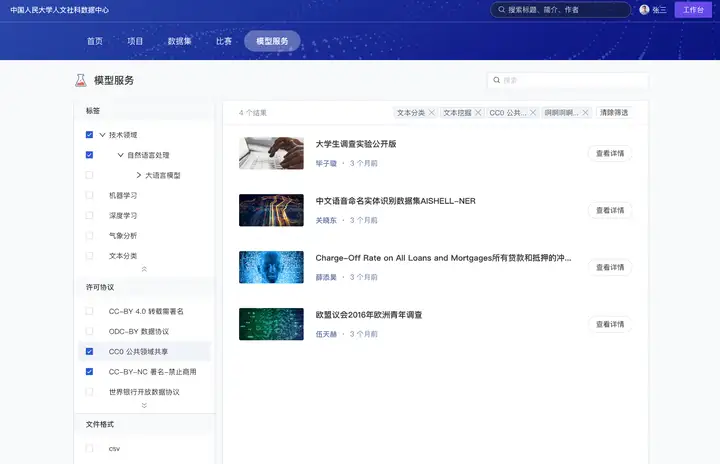The width and height of the screenshot is (720, 464).
Task: Go to the 比赛 nav tab
Action: point(224,41)
